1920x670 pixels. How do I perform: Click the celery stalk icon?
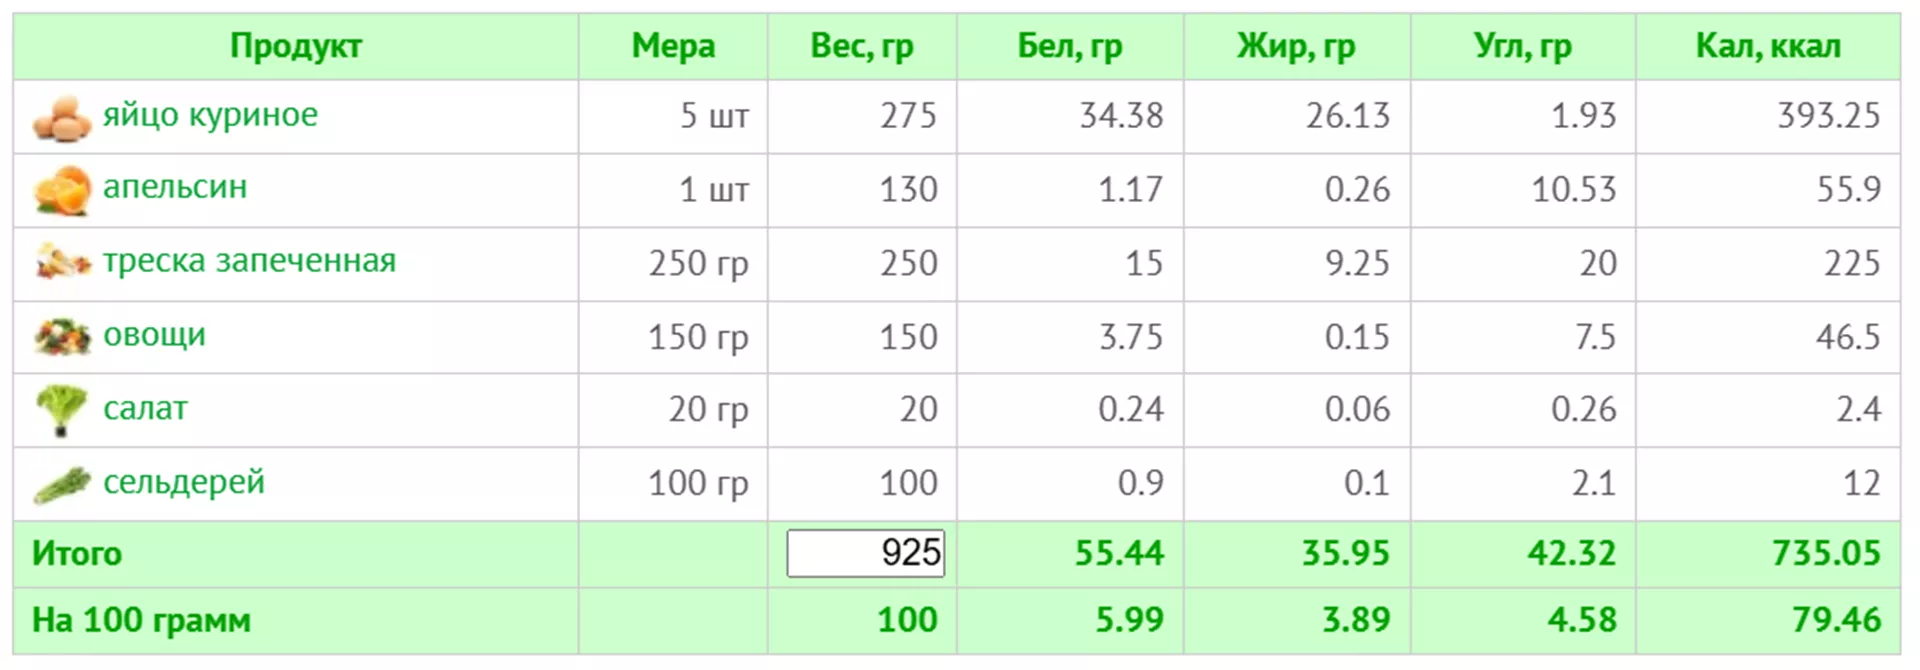coord(62,484)
